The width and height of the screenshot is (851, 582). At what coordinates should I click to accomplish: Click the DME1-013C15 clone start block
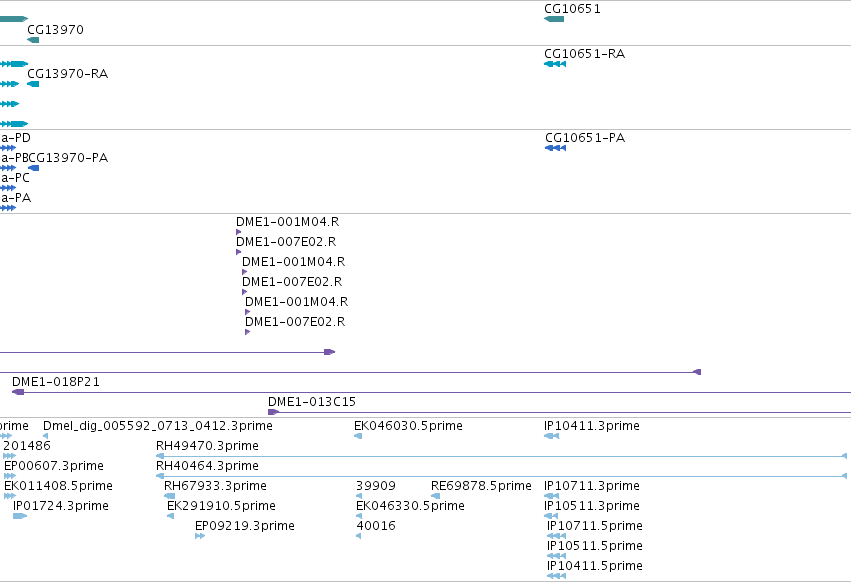point(274,412)
